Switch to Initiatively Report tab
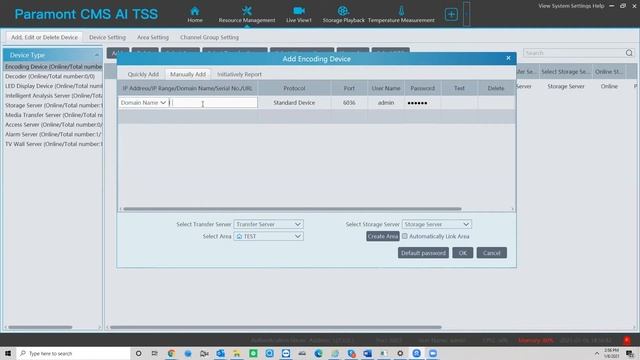Image resolution: width=640 pixels, height=360 pixels. (x=239, y=74)
